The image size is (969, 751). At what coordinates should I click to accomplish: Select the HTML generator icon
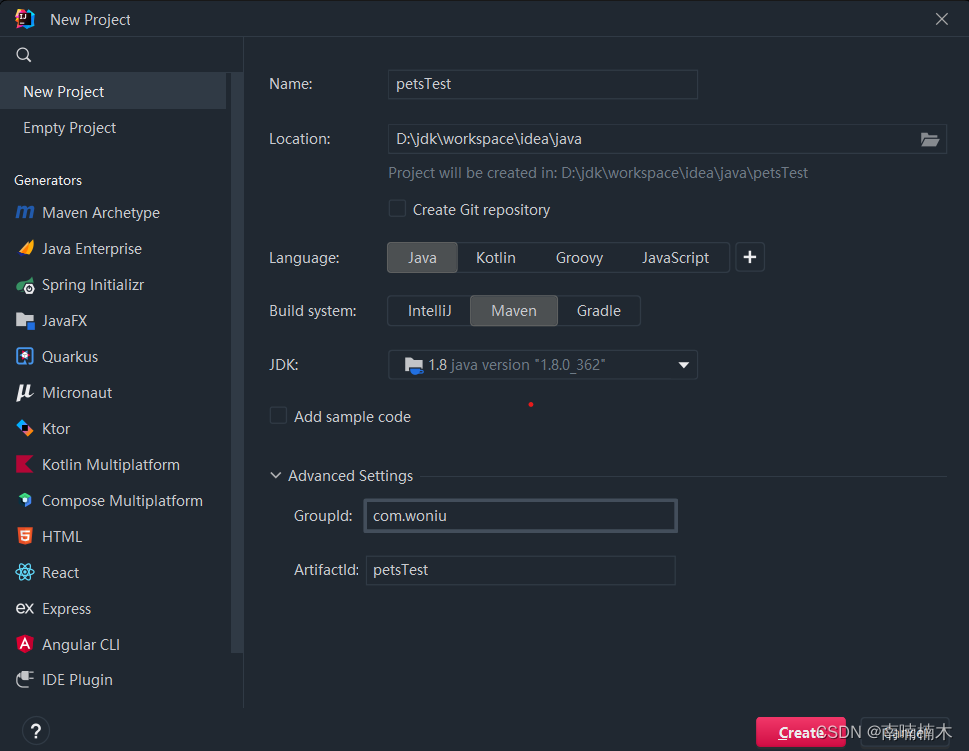tap(25, 536)
